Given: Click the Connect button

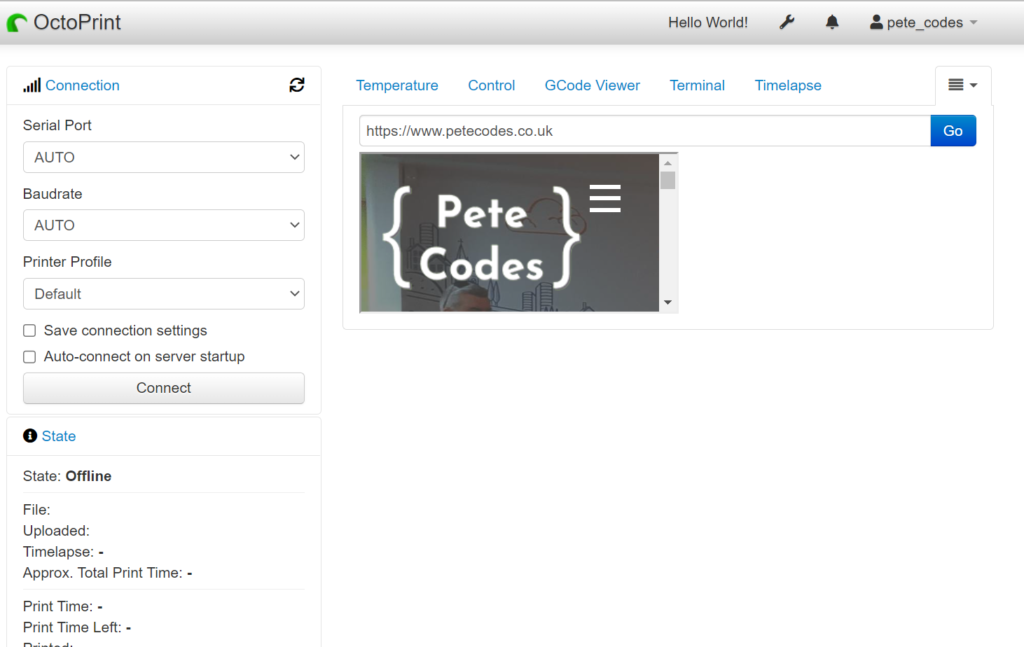Looking at the screenshot, I should point(163,388).
